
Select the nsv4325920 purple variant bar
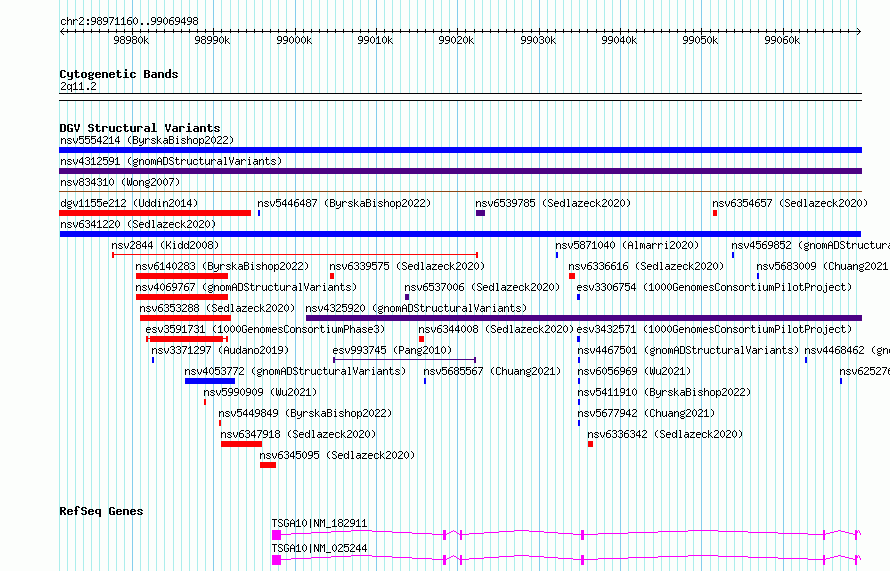[584, 318]
